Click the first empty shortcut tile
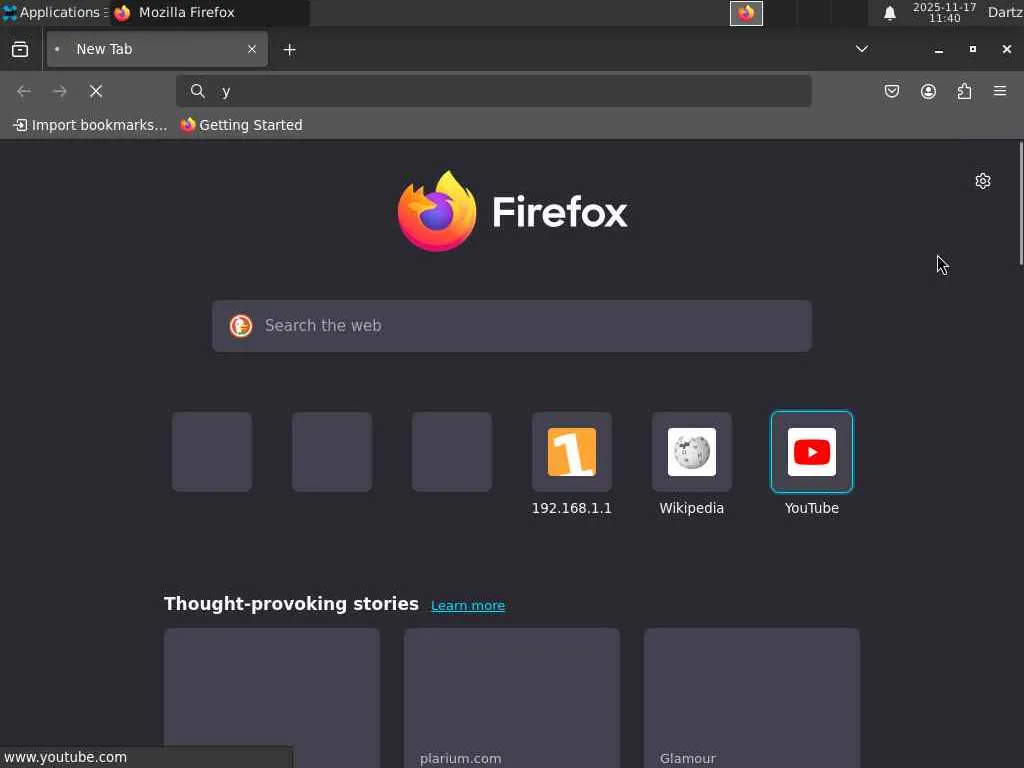Screen dimensions: 1024x768 [x=212, y=452]
